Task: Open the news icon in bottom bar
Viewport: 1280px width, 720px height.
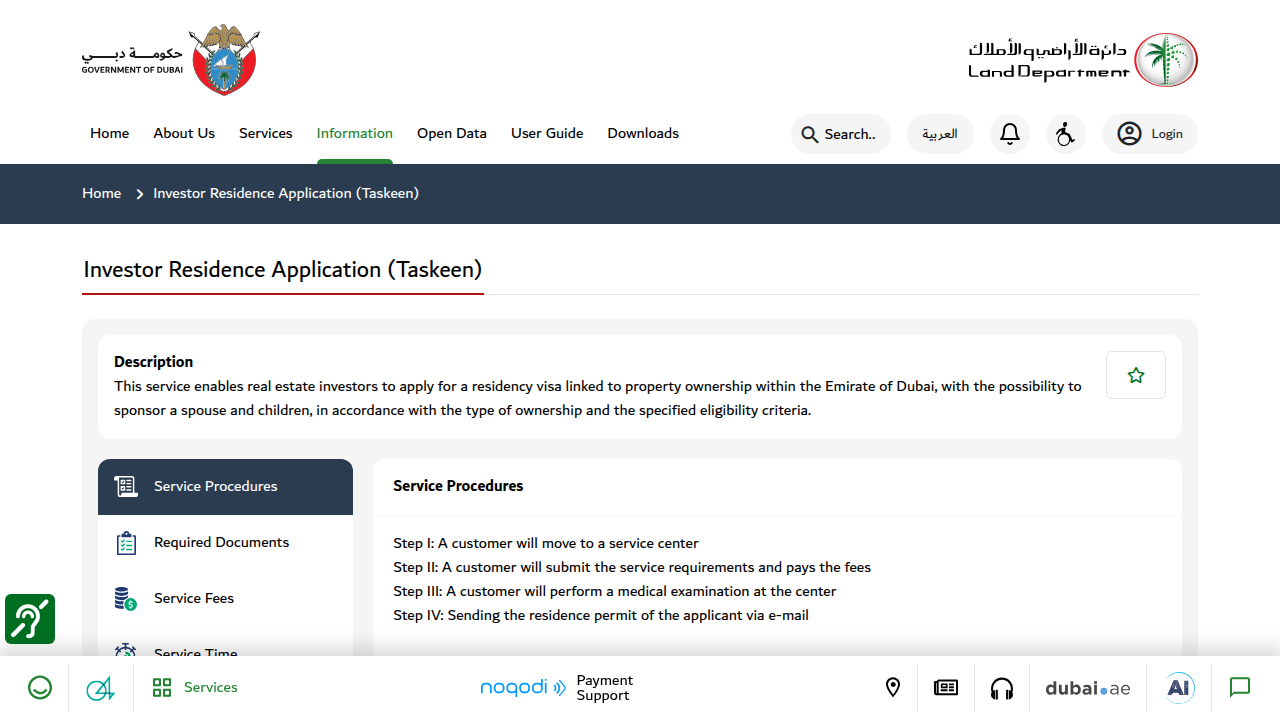Action: [946, 688]
